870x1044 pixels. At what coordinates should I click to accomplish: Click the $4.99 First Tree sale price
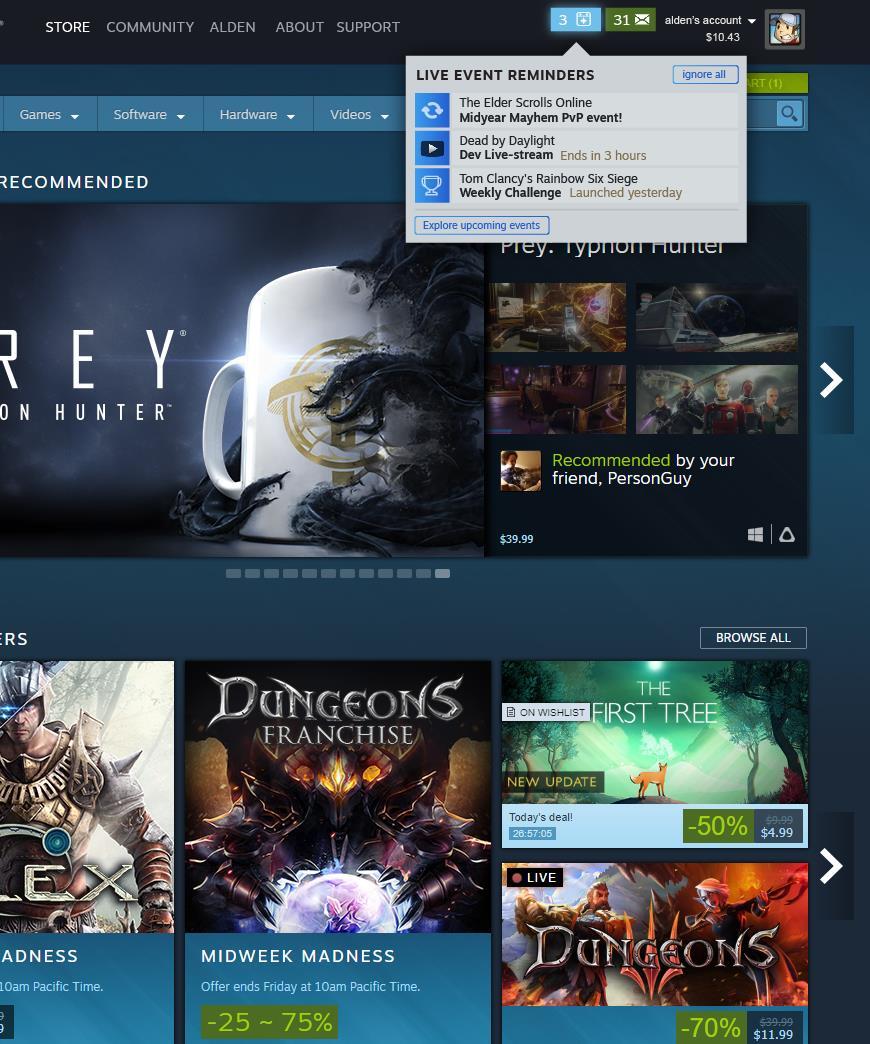pyautogui.click(x=777, y=832)
